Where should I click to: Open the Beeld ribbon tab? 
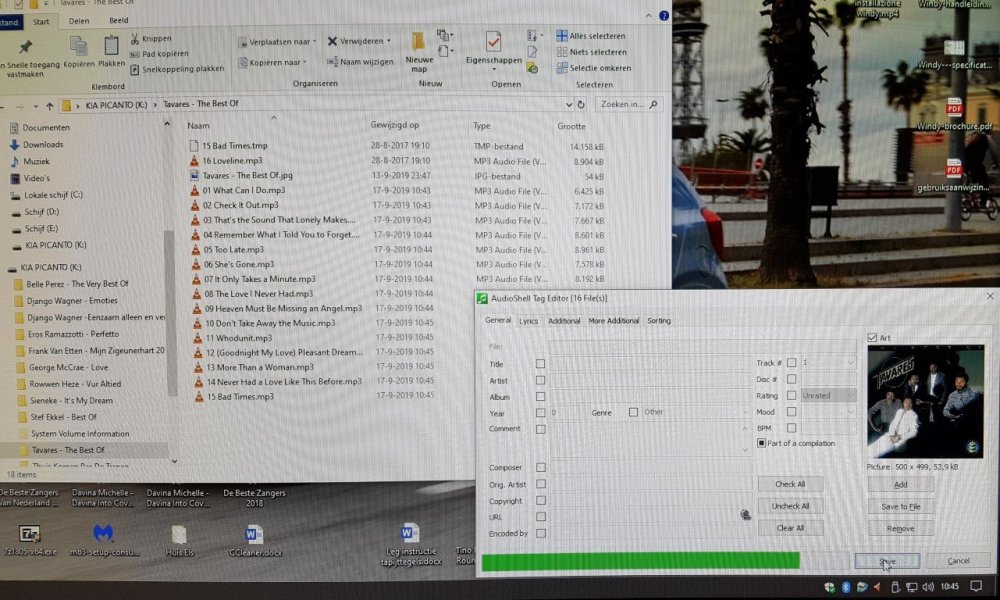click(119, 20)
